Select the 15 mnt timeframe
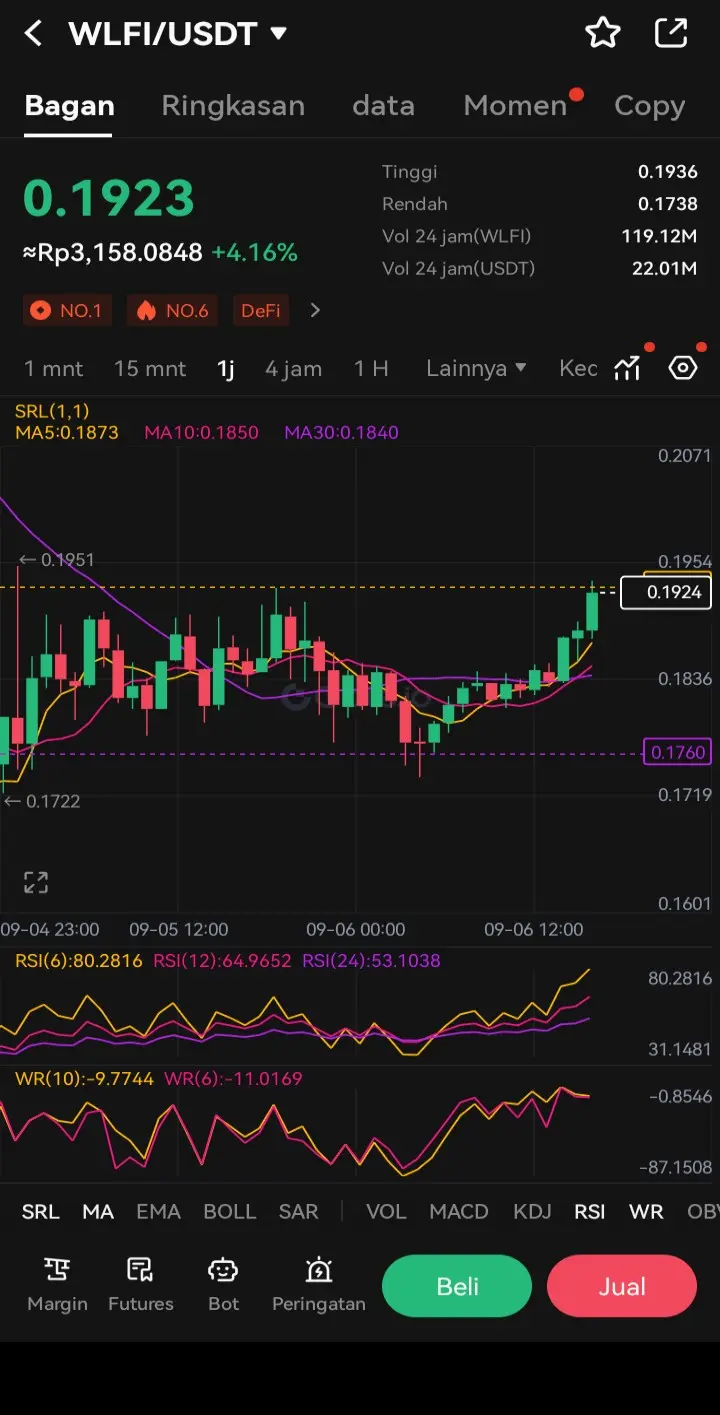720x1415 pixels. pyautogui.click(x=150, y=368)
